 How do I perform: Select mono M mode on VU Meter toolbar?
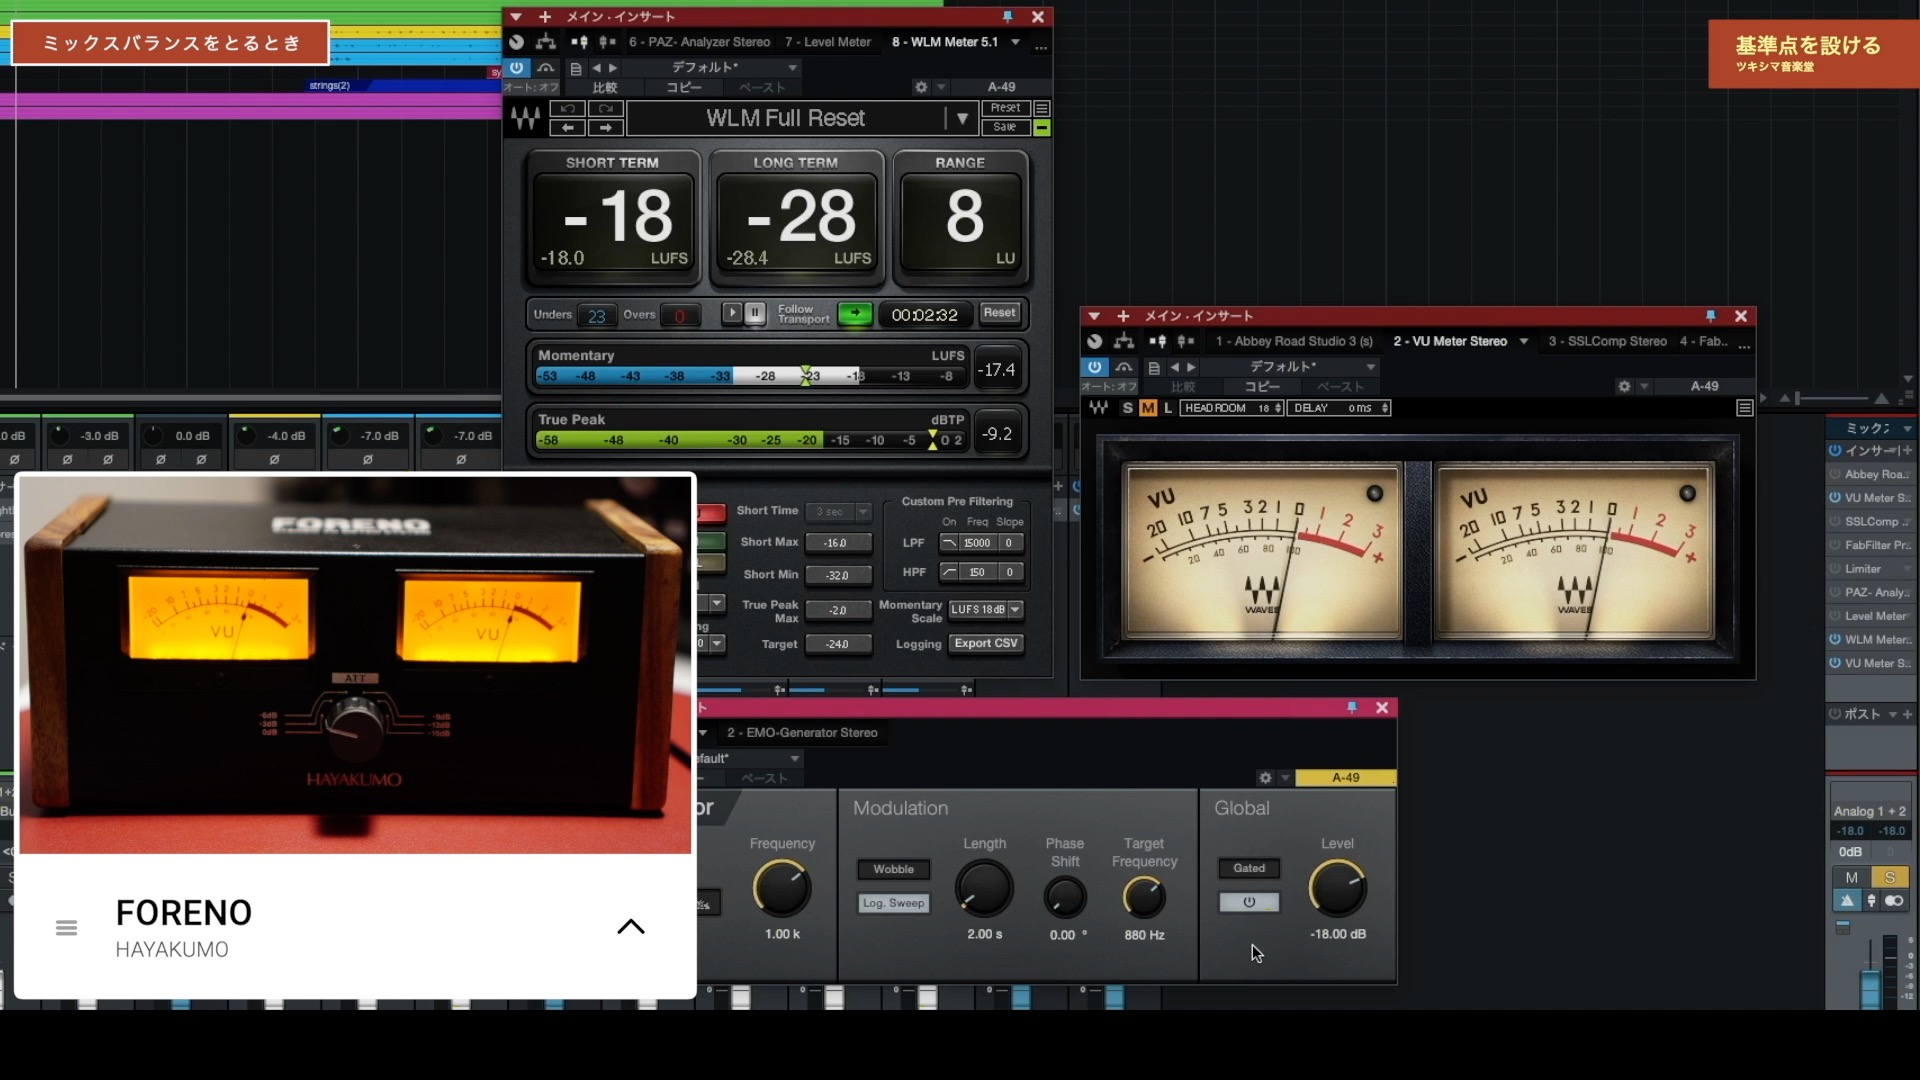pyautogui.click(x=1147, y=408)
